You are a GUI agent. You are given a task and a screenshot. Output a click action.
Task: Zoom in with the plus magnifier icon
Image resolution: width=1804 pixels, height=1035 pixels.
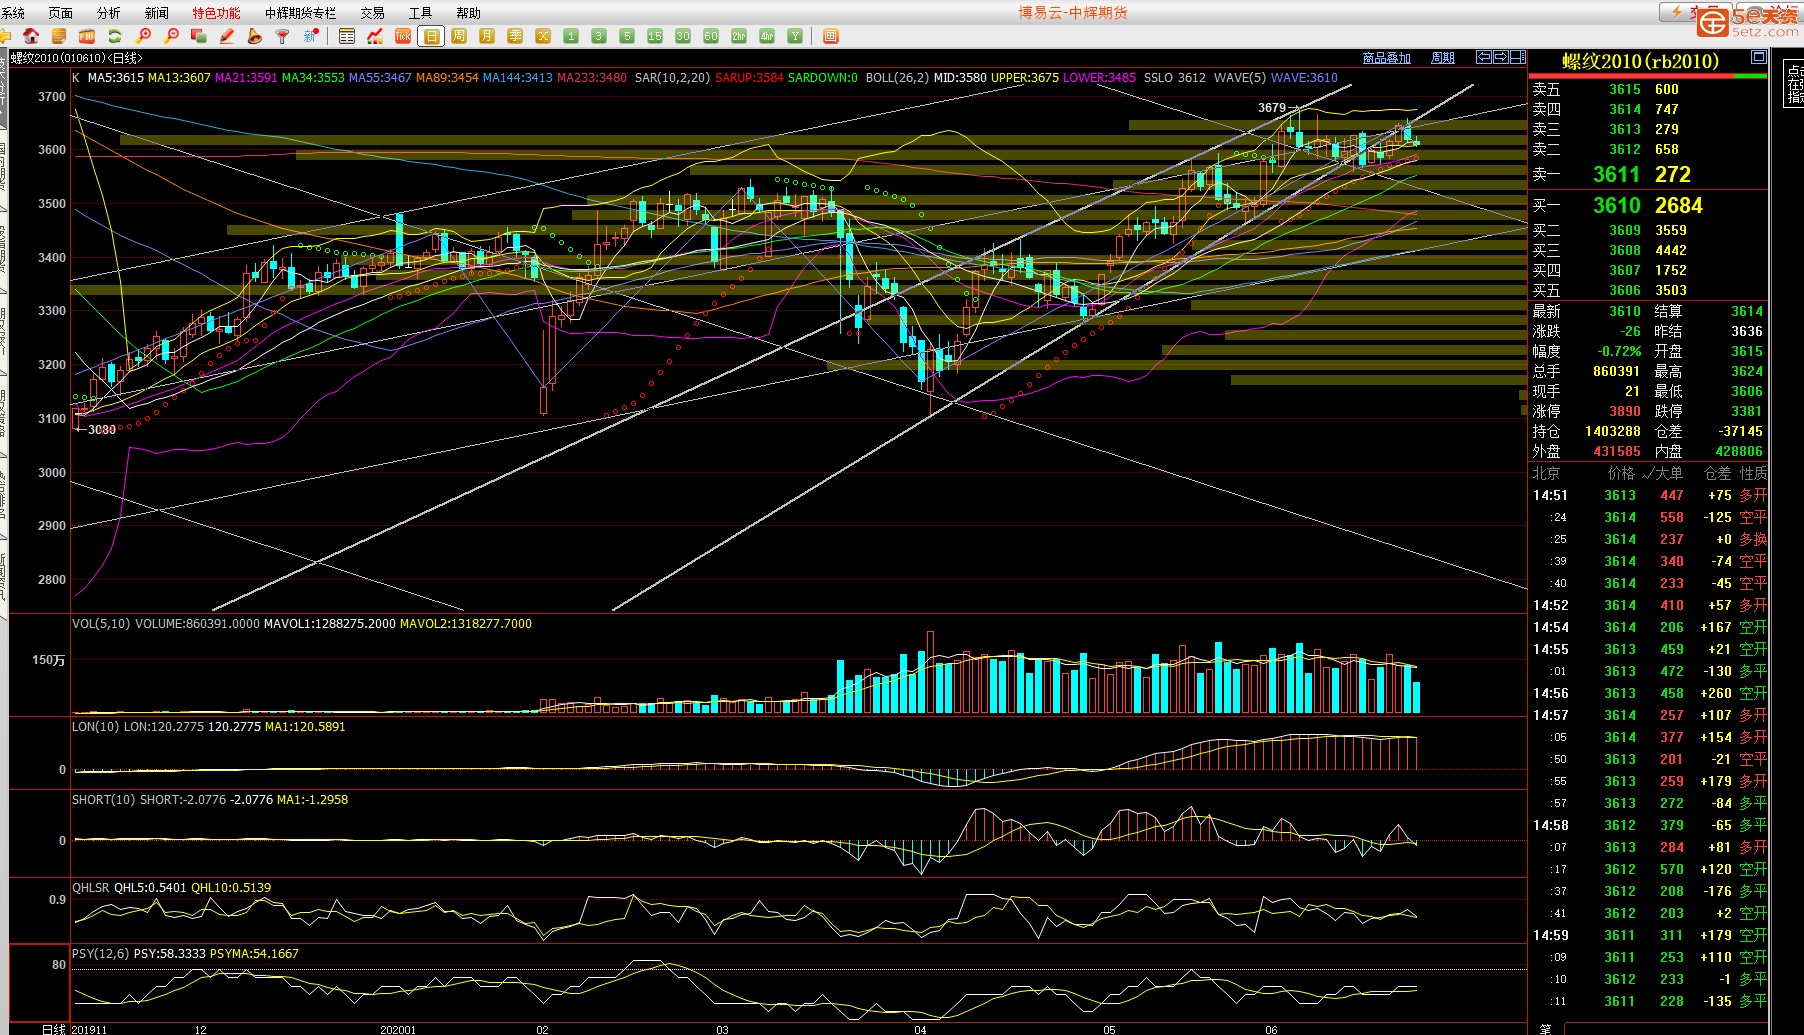click(x=143, y=36)
